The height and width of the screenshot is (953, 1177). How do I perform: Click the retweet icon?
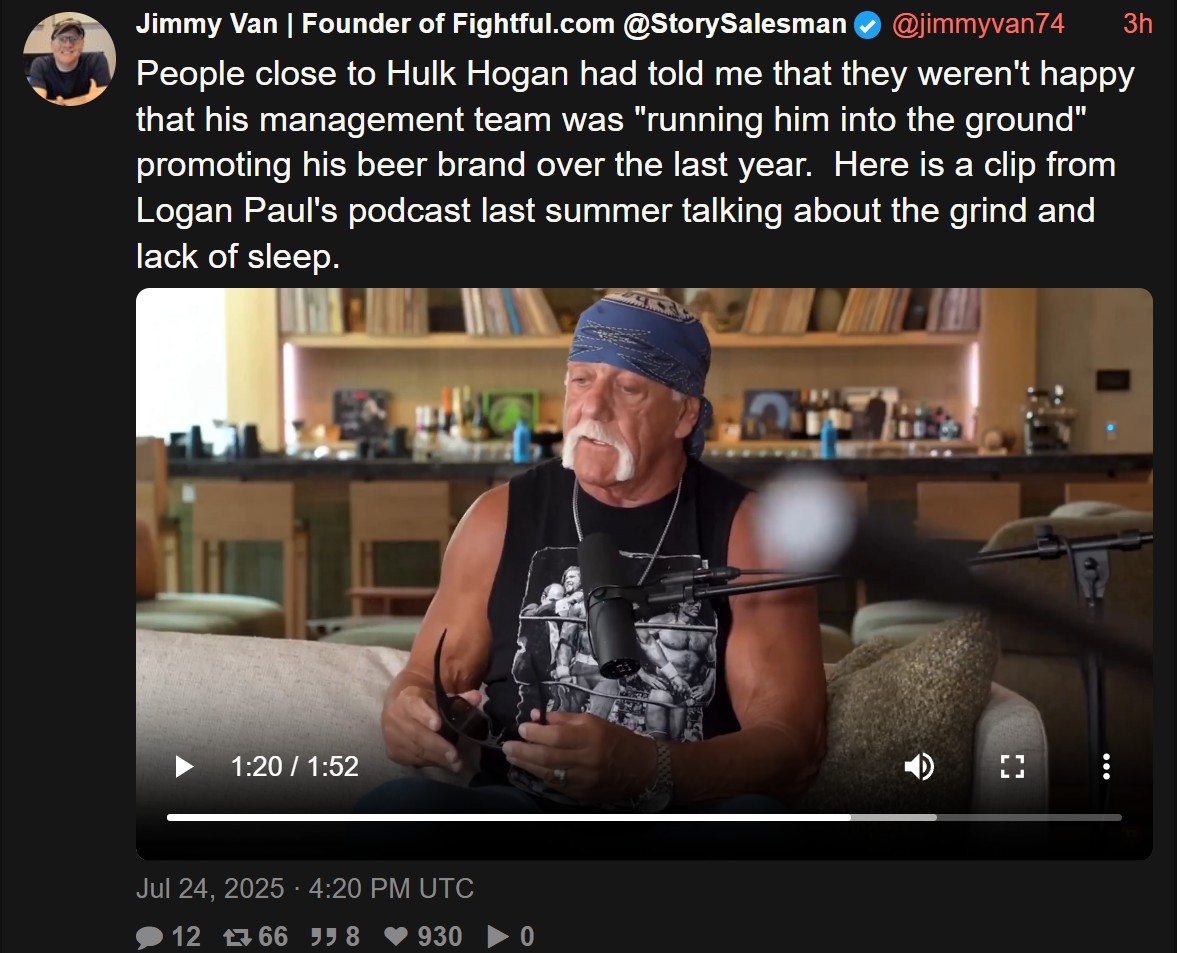pos(237,937)
